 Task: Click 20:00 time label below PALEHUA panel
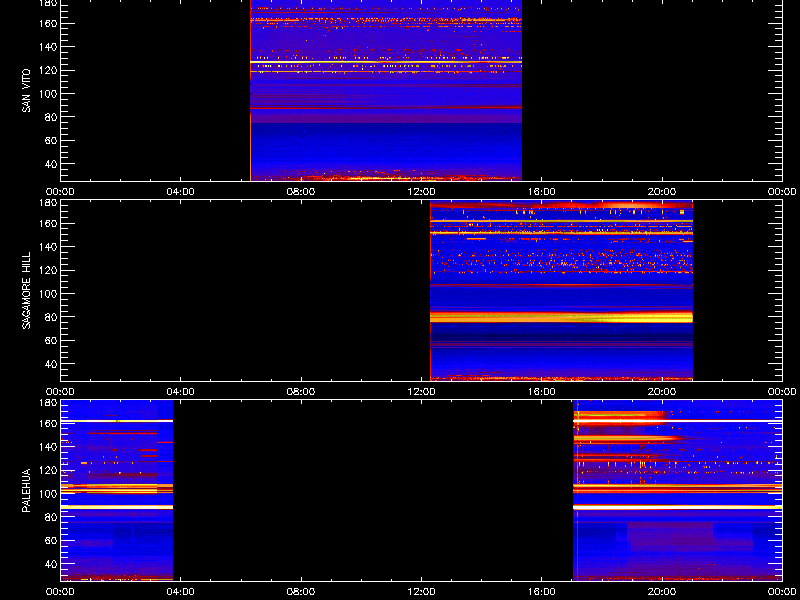[662, 592]
